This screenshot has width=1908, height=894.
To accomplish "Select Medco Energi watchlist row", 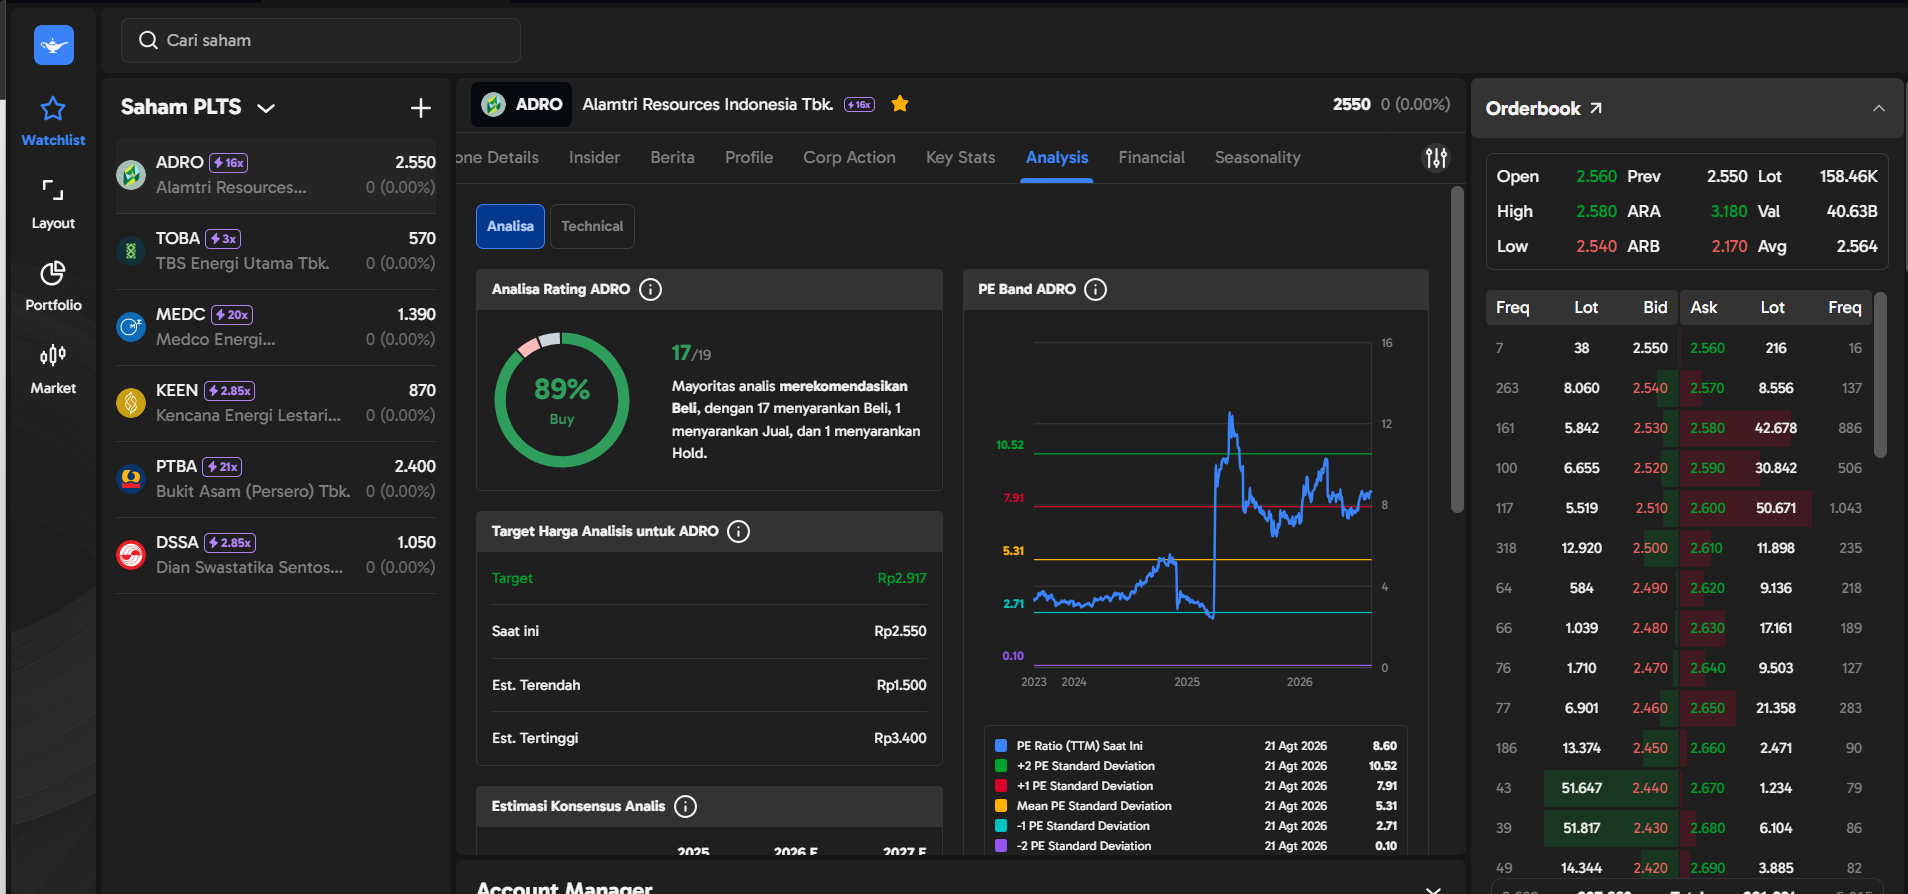I will tap(276, 327).
